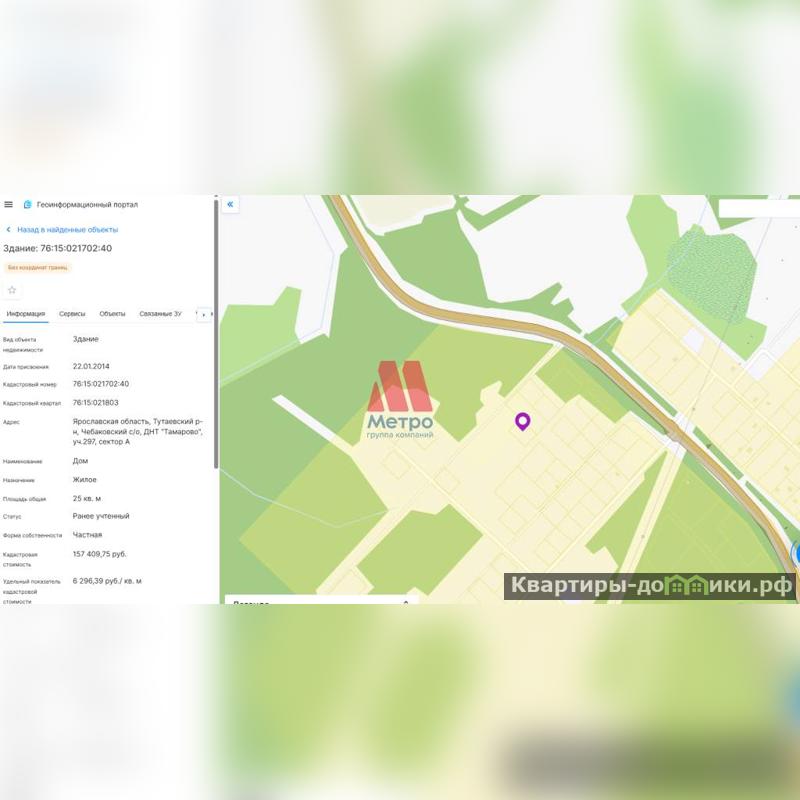800x800 pixels.
Task: Click the purple location marker on map
Action: tap(522, 421)
